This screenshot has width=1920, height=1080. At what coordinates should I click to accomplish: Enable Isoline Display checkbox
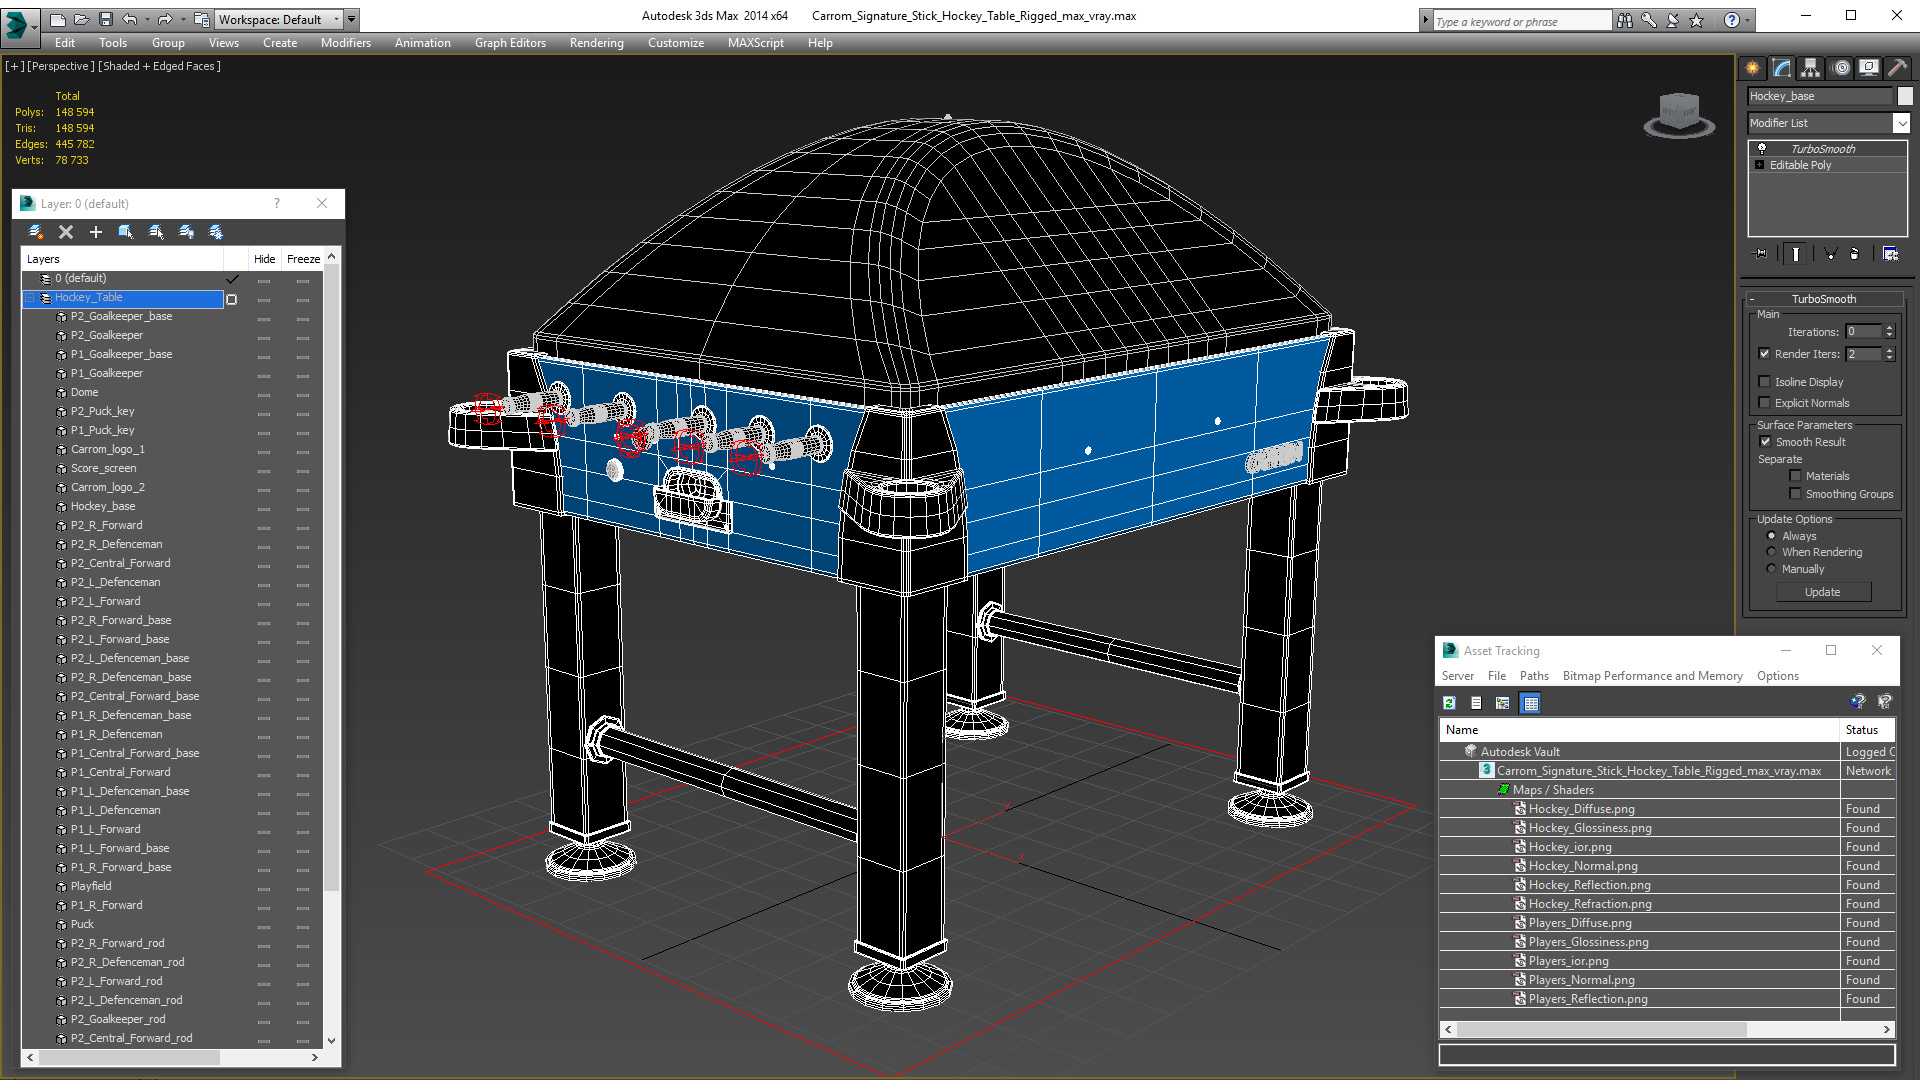(1765, 382)
